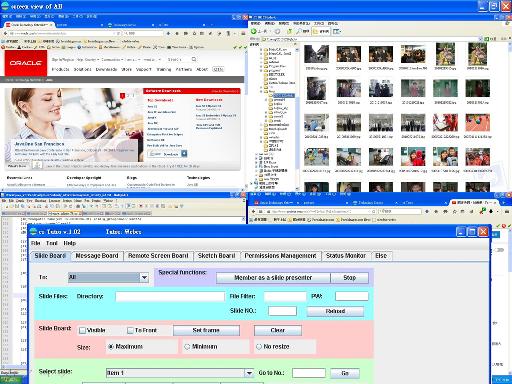Toggle the Folders pane button in Explorer

321,31
